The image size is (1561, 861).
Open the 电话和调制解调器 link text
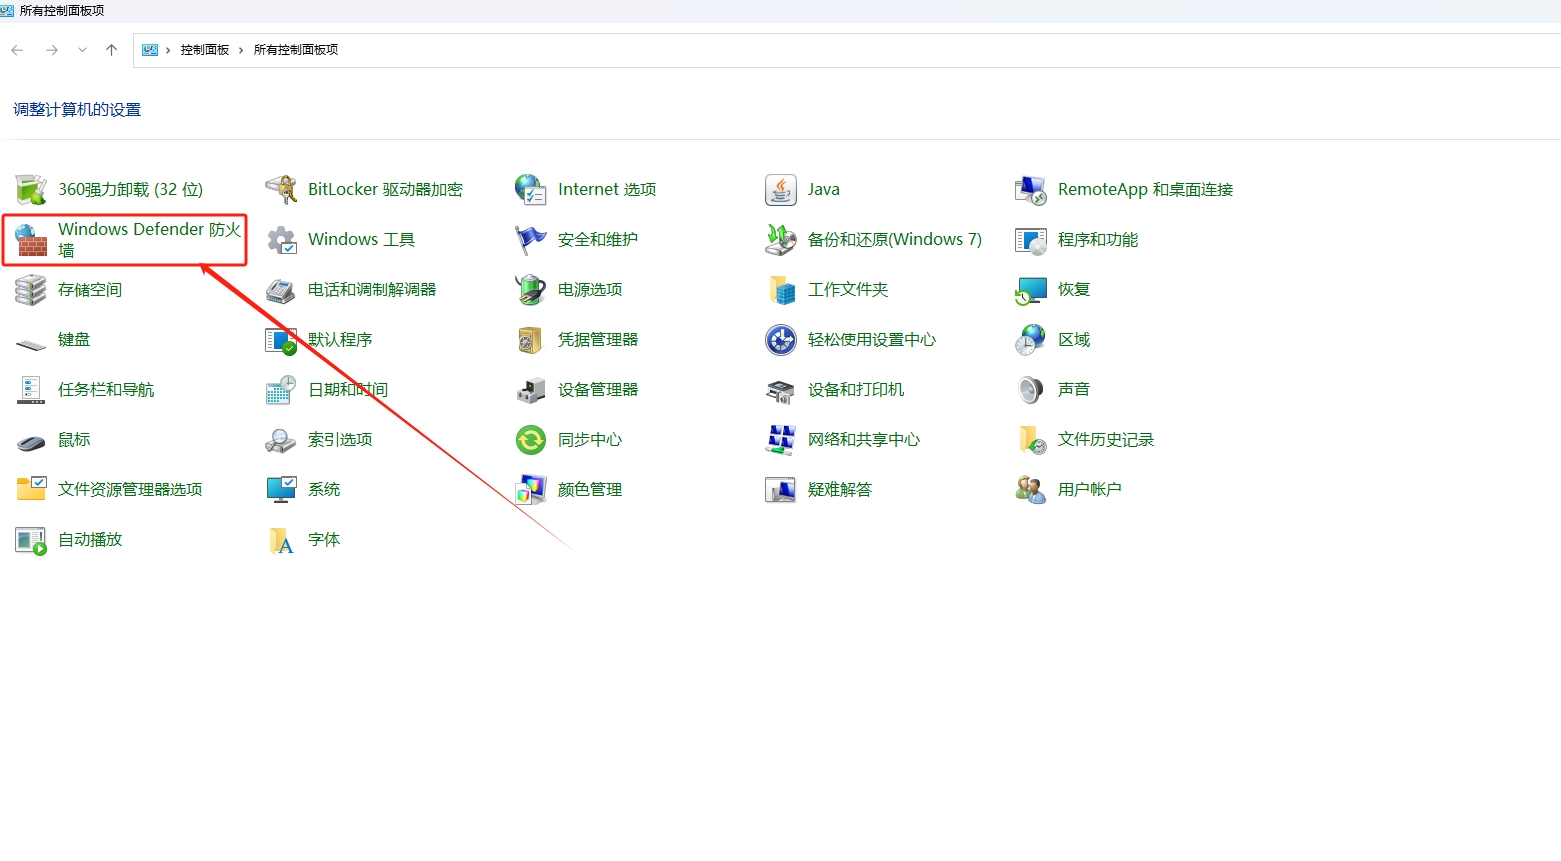click(x=372, y=290)
